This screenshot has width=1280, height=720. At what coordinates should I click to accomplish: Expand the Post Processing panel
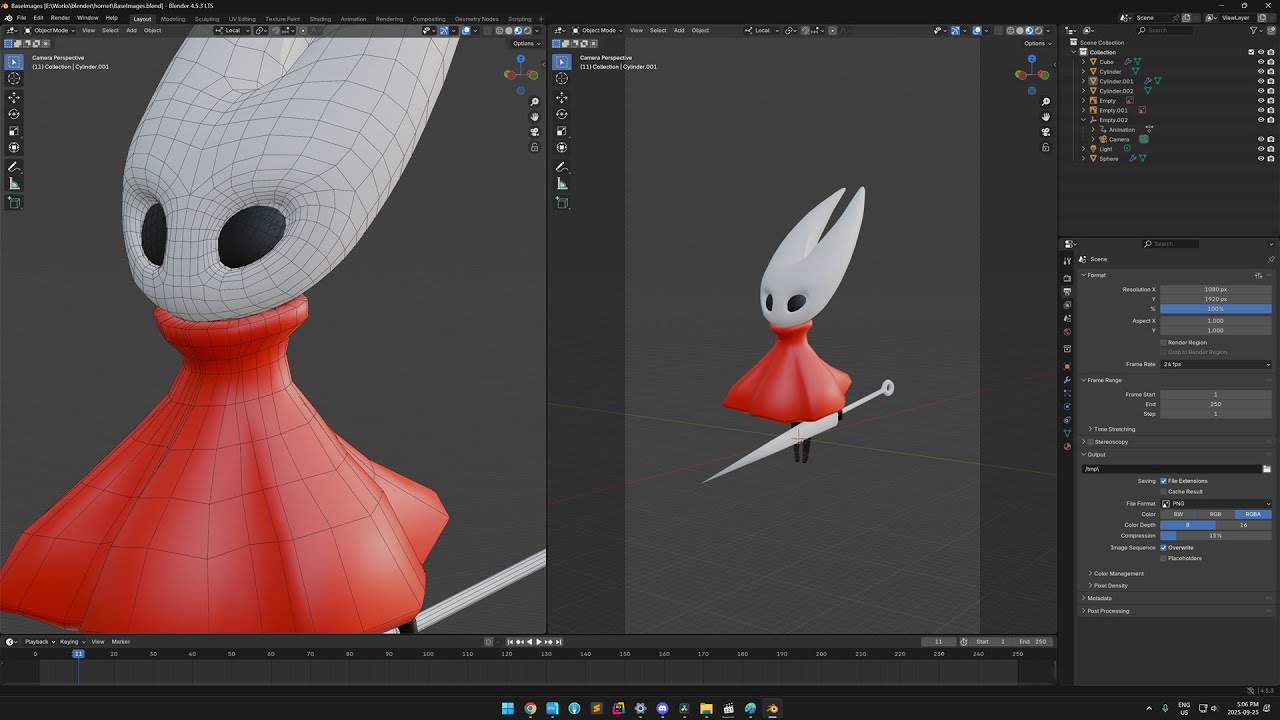pos(1108,611)
